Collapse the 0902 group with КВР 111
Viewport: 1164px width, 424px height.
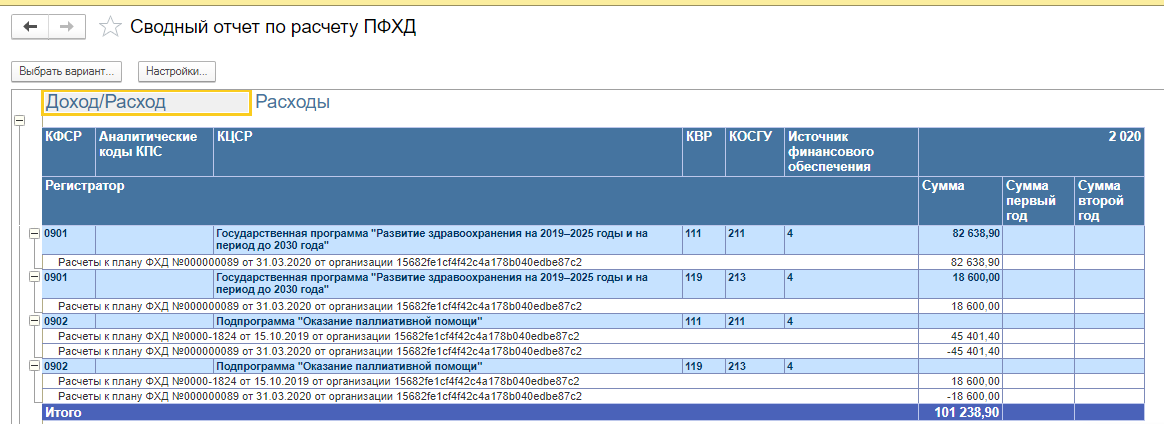pos(34,321)
